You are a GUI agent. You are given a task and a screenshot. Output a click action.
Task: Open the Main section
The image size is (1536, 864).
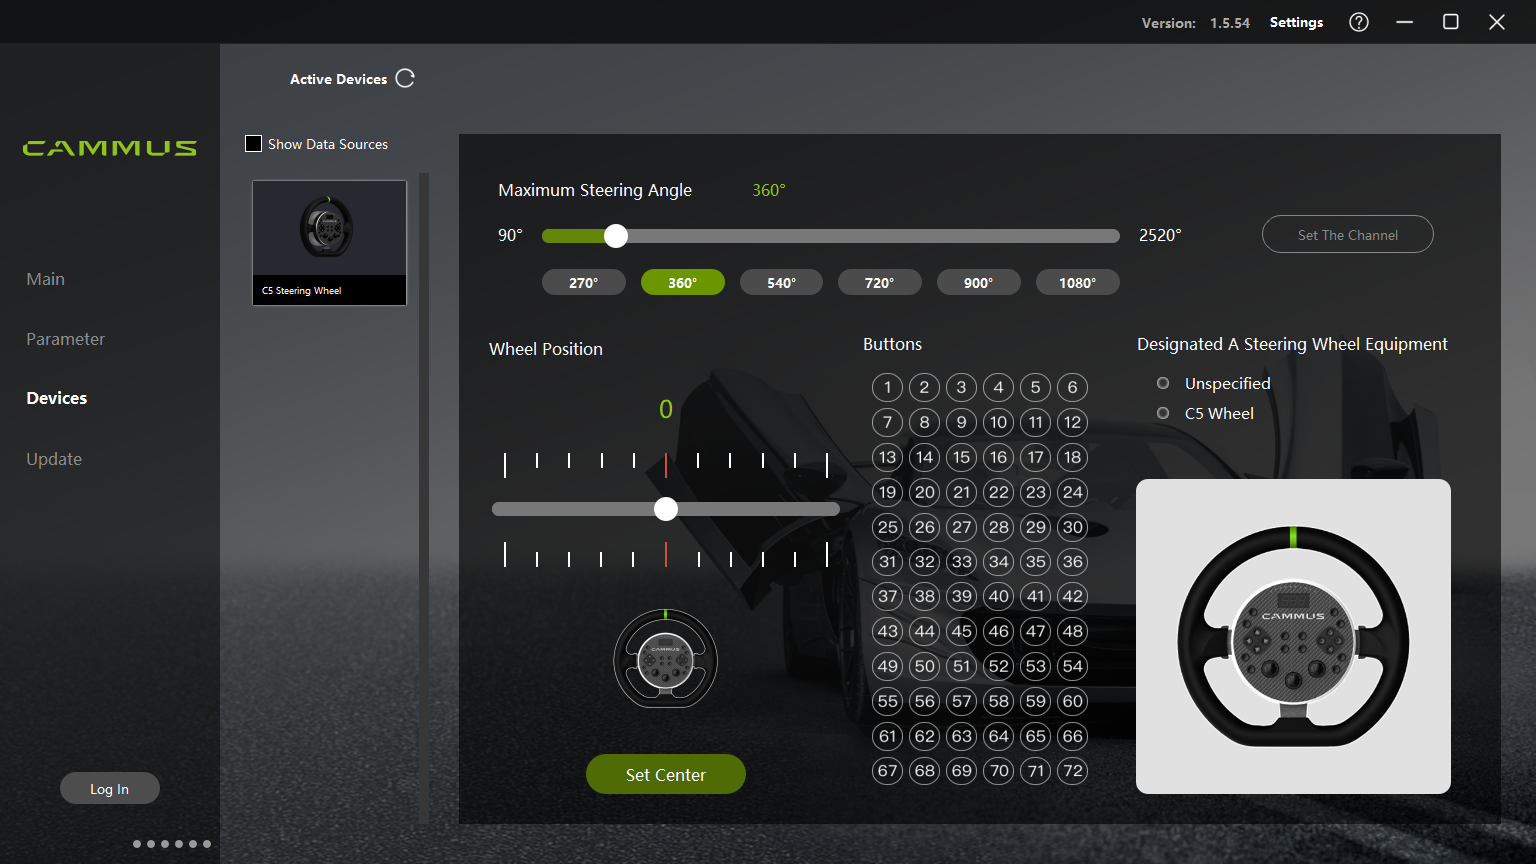coord(45,279)
